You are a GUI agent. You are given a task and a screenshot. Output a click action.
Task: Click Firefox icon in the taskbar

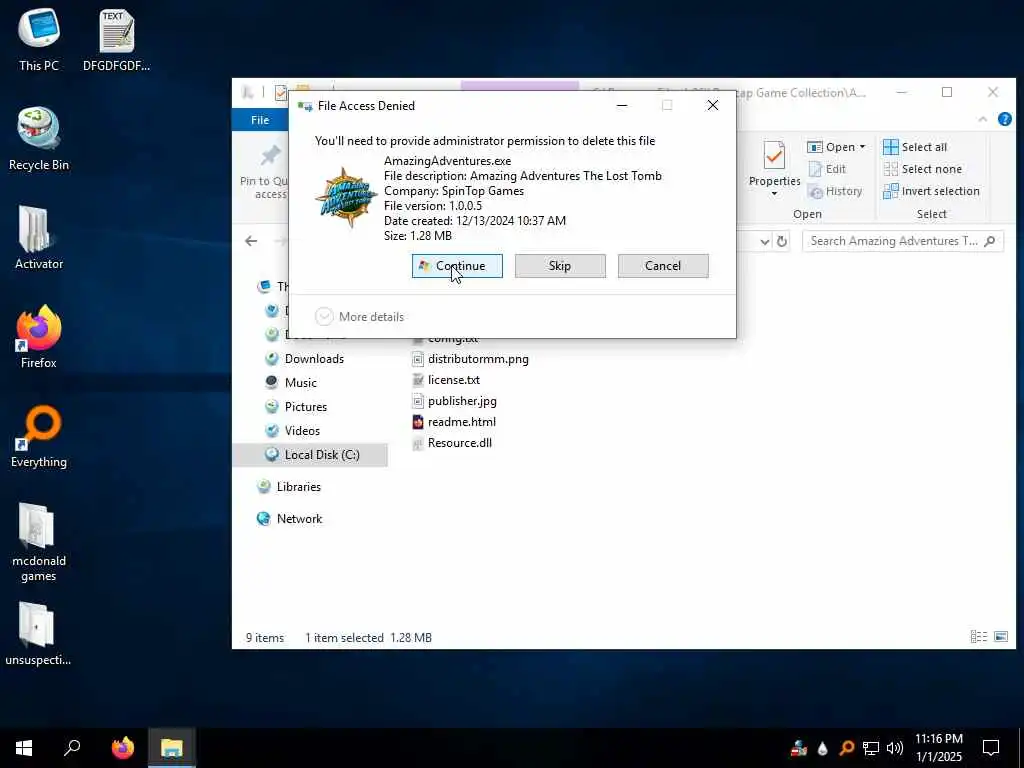pyautogui.click(x=122, y=748)
